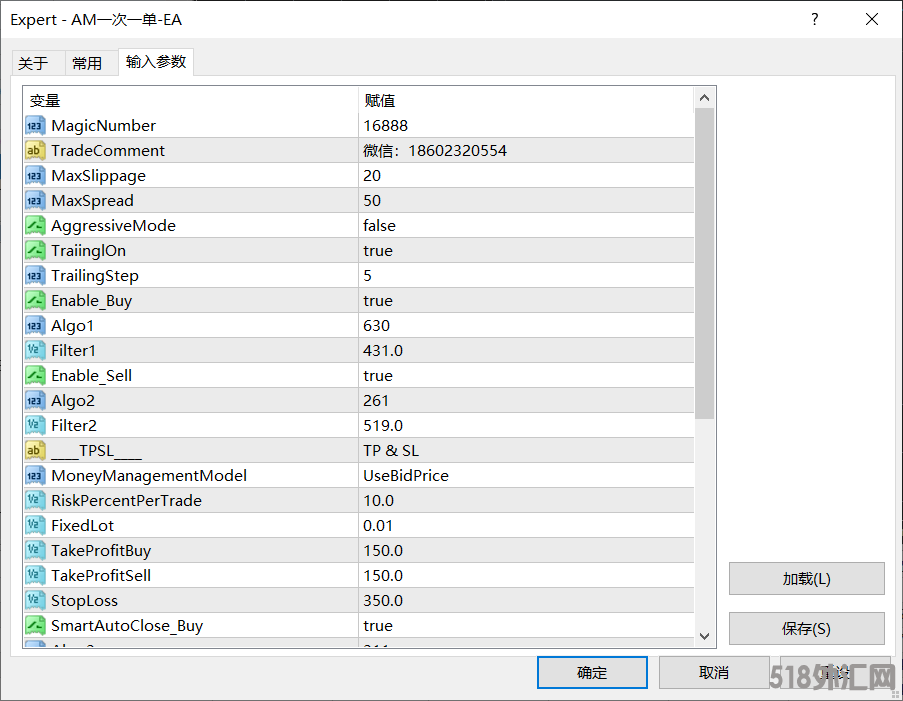Viewport: 903px width, 701px height.
Task: Edit MaxSlippage value 20
Action: 526,176
